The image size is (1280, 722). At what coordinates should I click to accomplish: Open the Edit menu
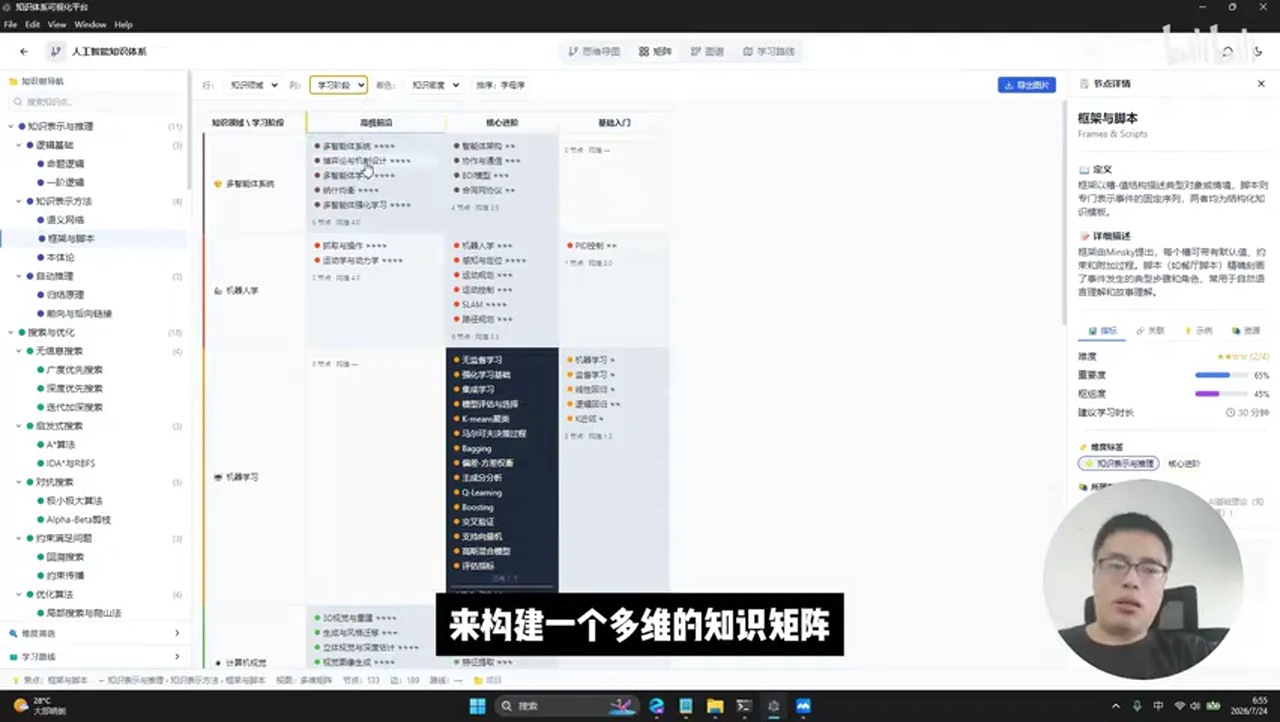point(33,24)
